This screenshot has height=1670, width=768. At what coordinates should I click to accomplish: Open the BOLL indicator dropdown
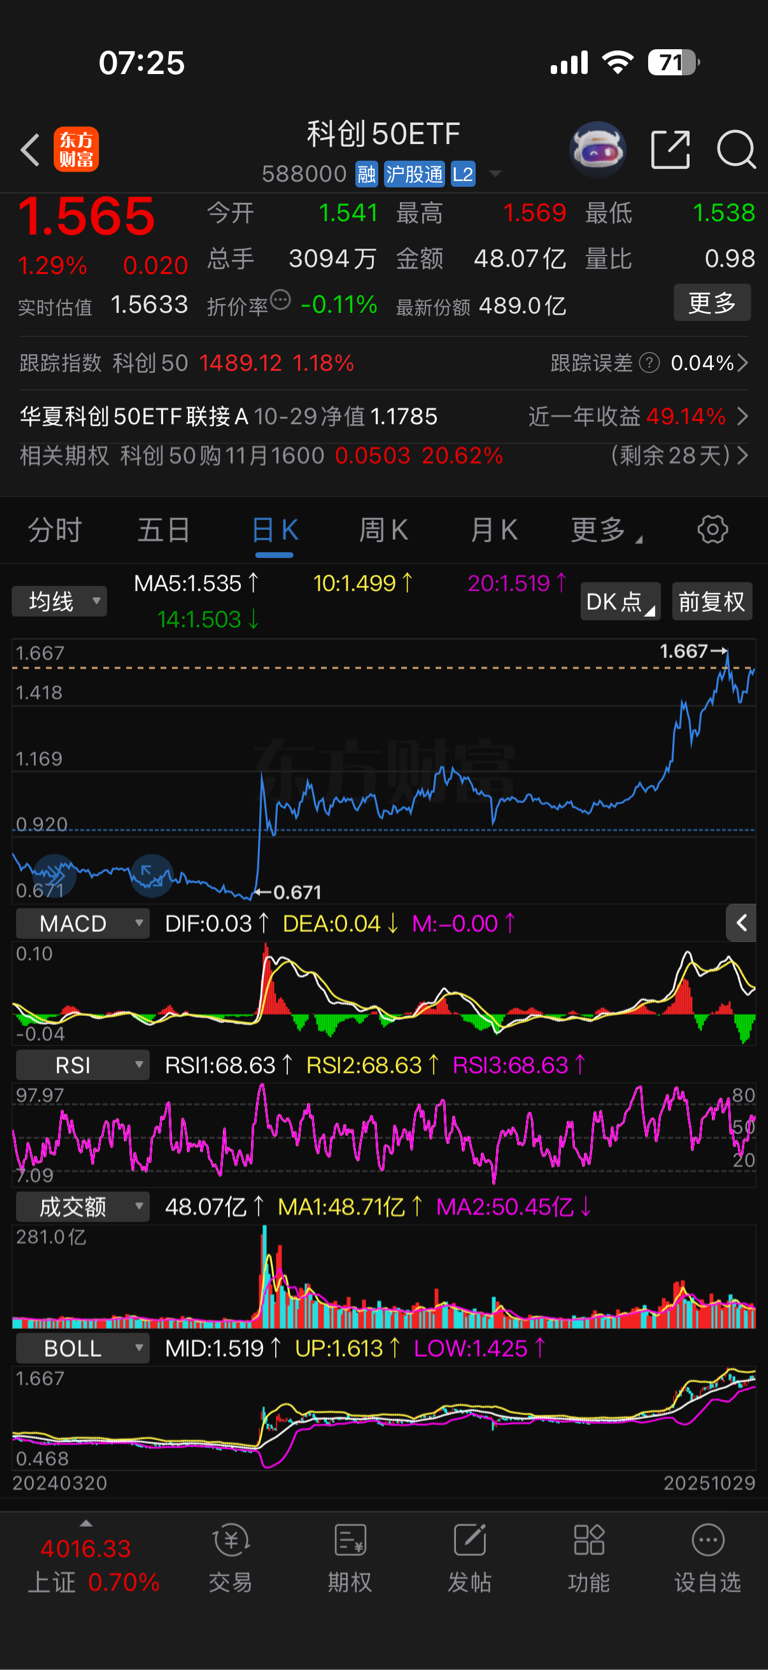point(83,1349)
